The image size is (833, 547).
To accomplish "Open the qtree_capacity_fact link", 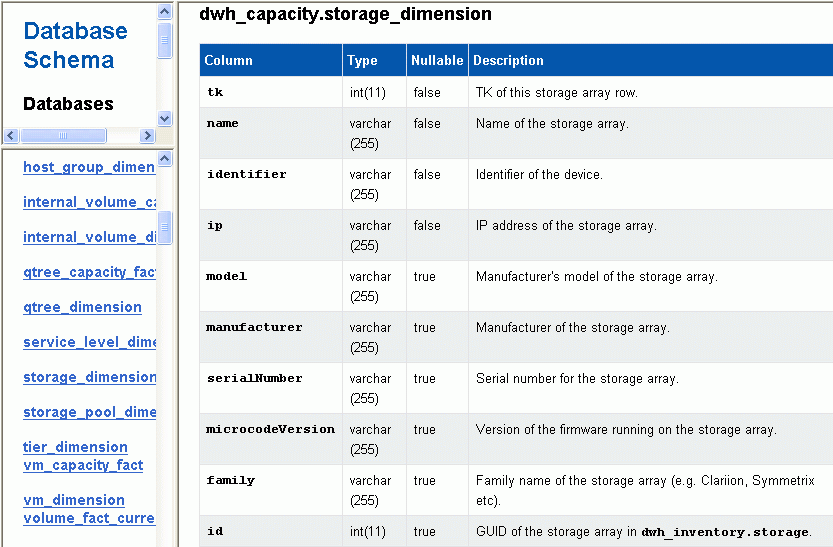I will pyautogui.click(x=89, y=272).
